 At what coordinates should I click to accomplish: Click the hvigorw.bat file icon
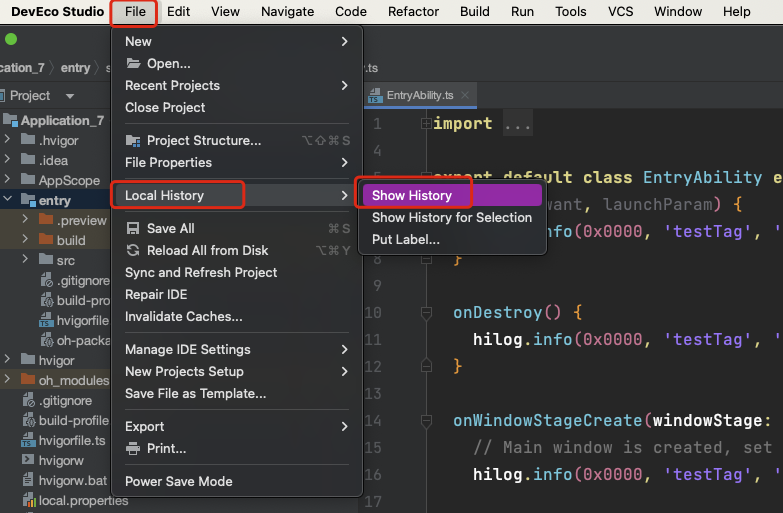tap(28, 480)
